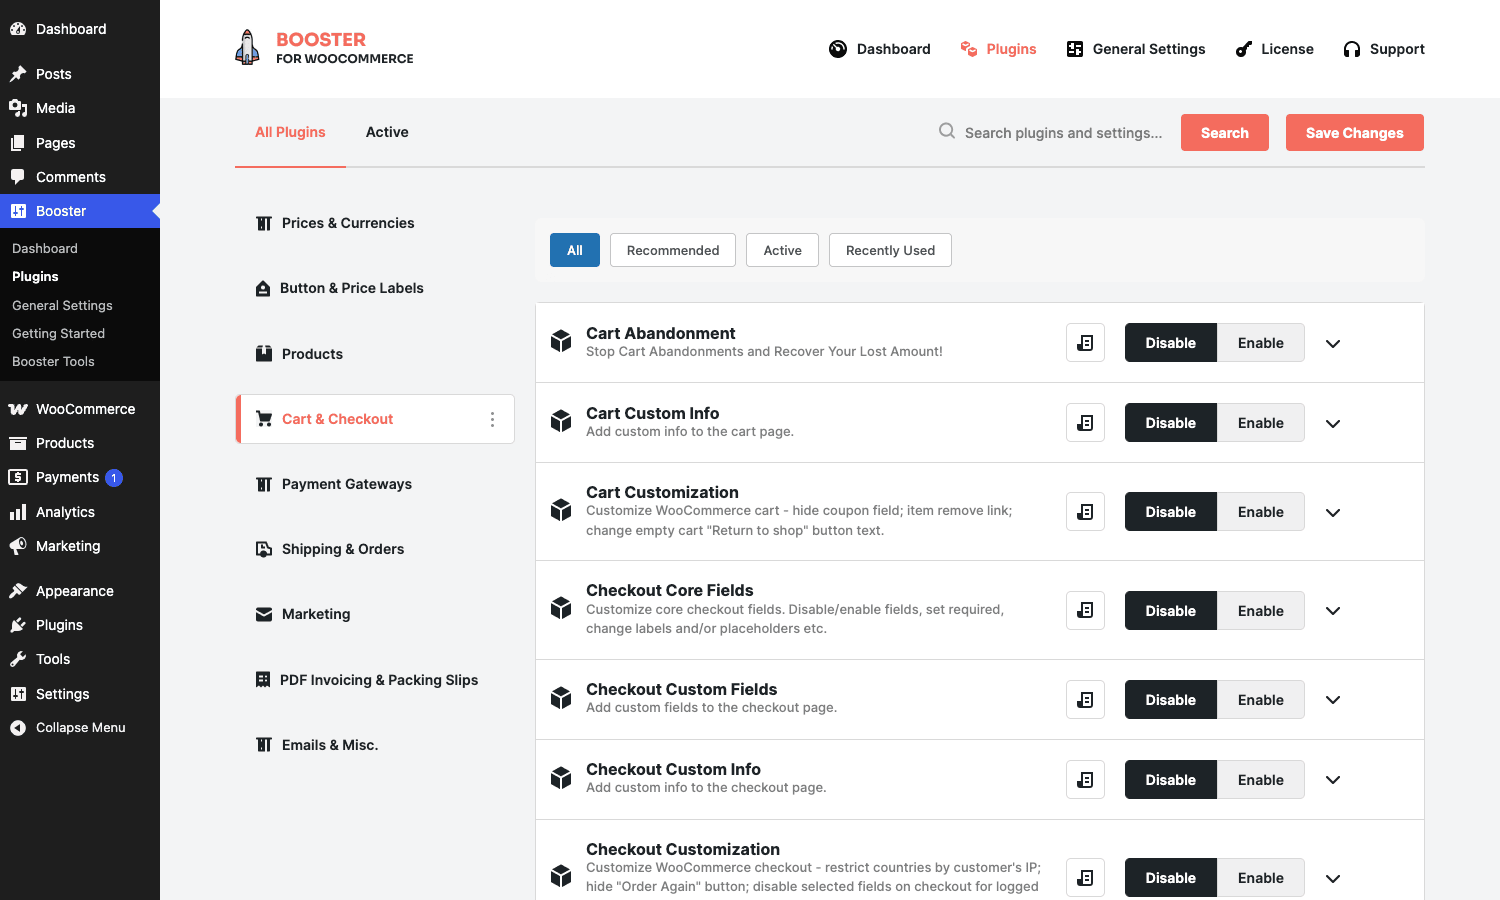
Task: Open documentation icon for Checkout Core Fields
Action: point(1085,610)
